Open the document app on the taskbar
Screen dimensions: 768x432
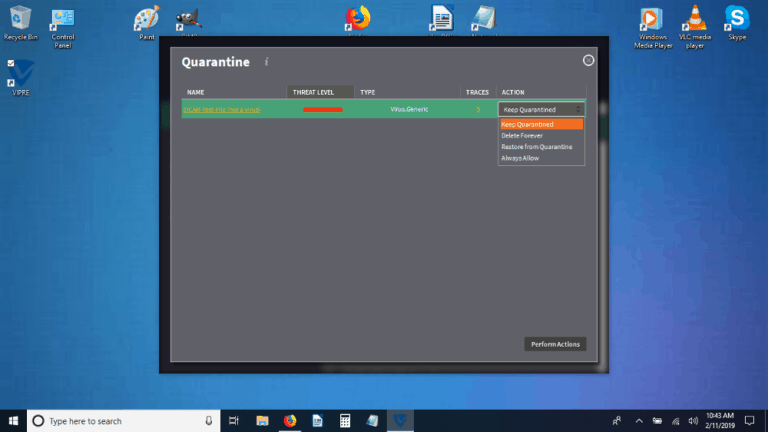tap(317, 421)
